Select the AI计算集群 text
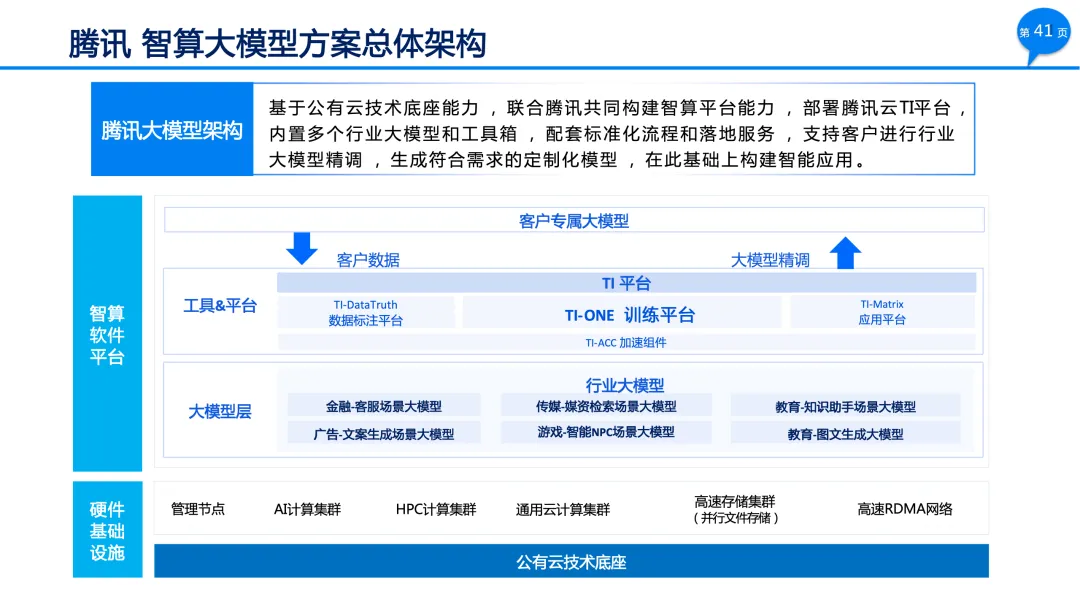Viewport: 1080px width, 608px height. point(307,509)
